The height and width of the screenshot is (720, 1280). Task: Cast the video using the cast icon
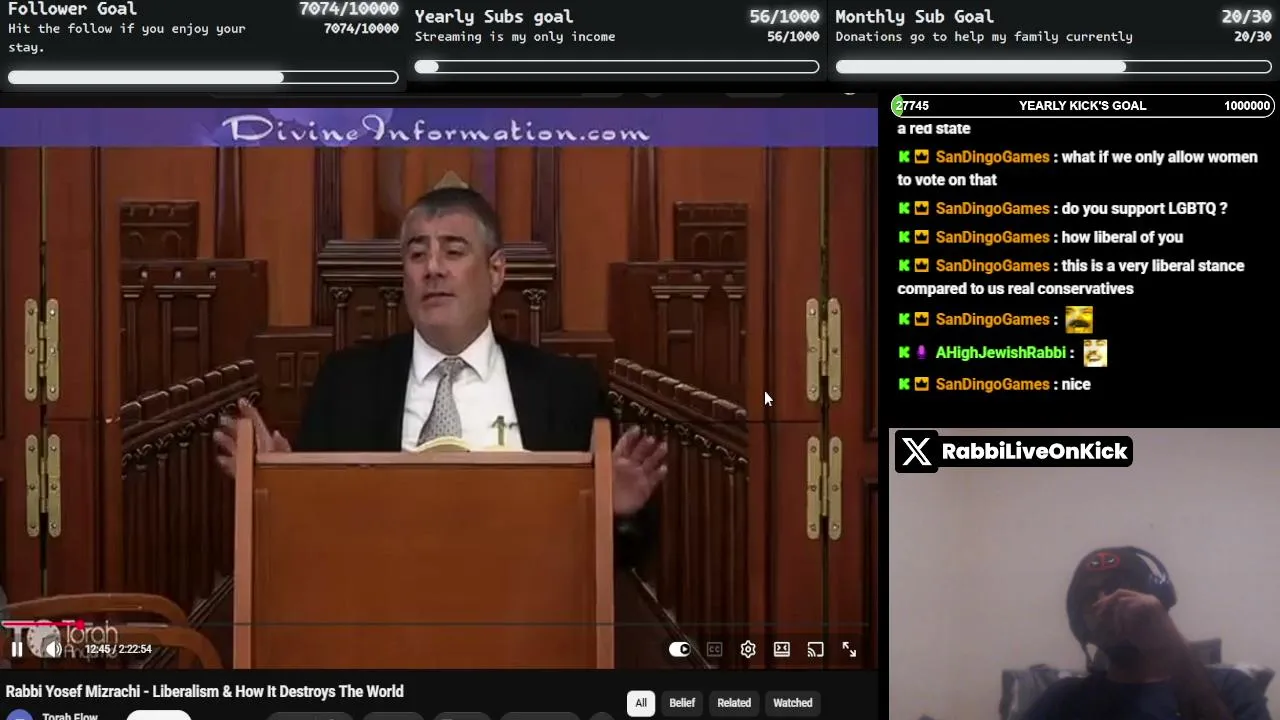816,649
